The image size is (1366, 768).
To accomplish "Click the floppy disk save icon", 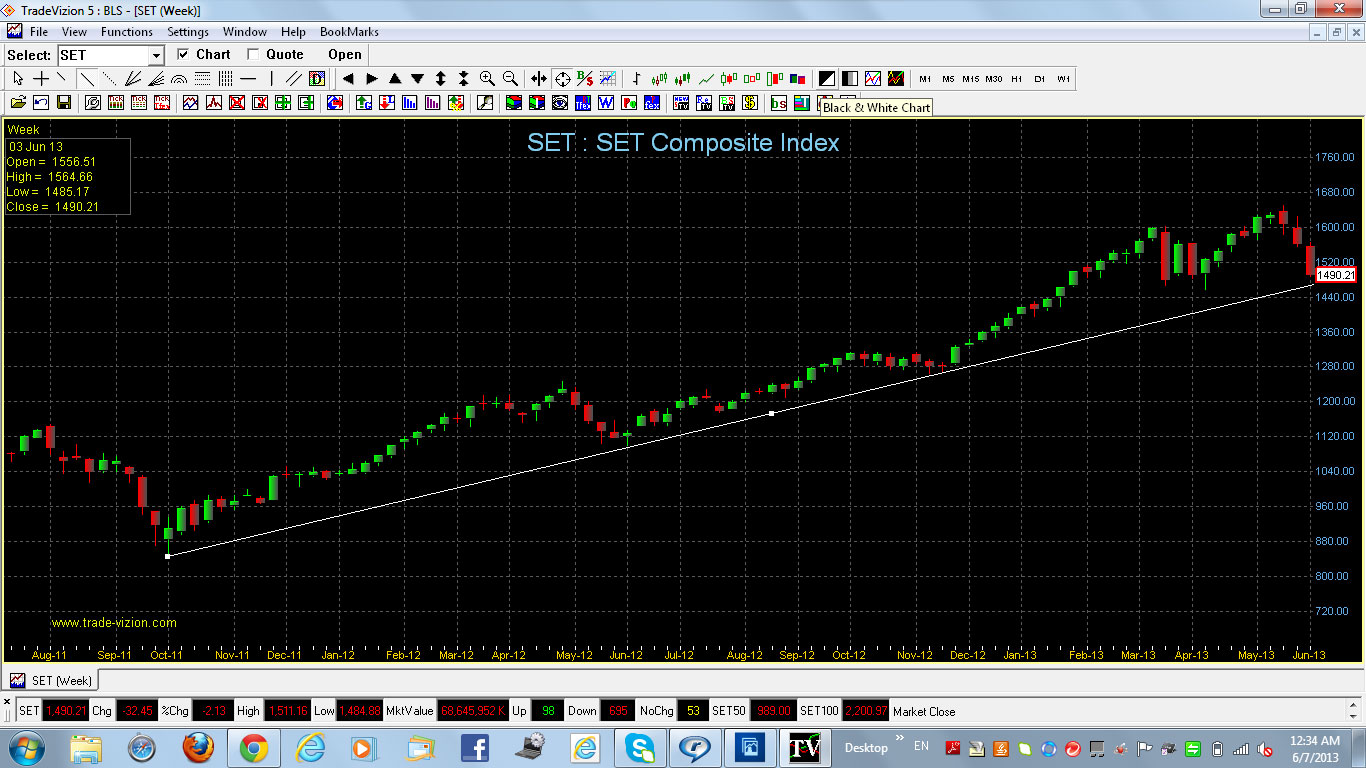I will (x=64, y=102).
